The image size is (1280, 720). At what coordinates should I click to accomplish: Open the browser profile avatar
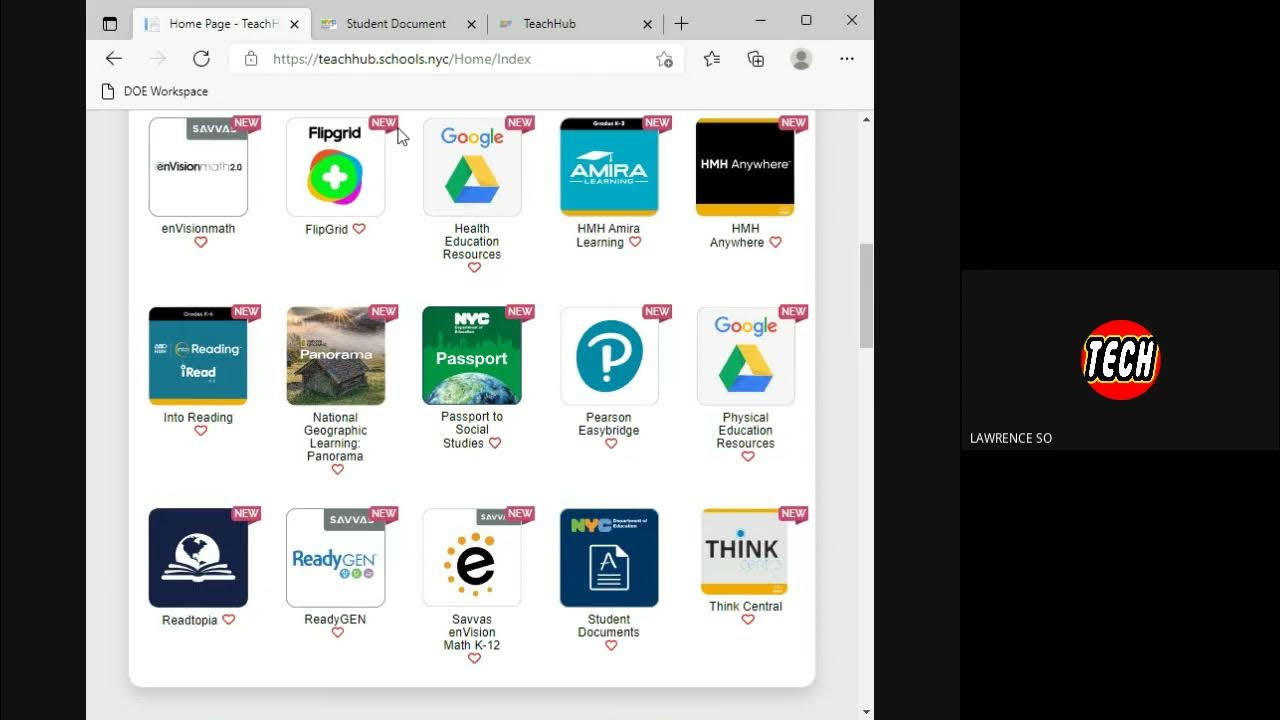point(801,59)
